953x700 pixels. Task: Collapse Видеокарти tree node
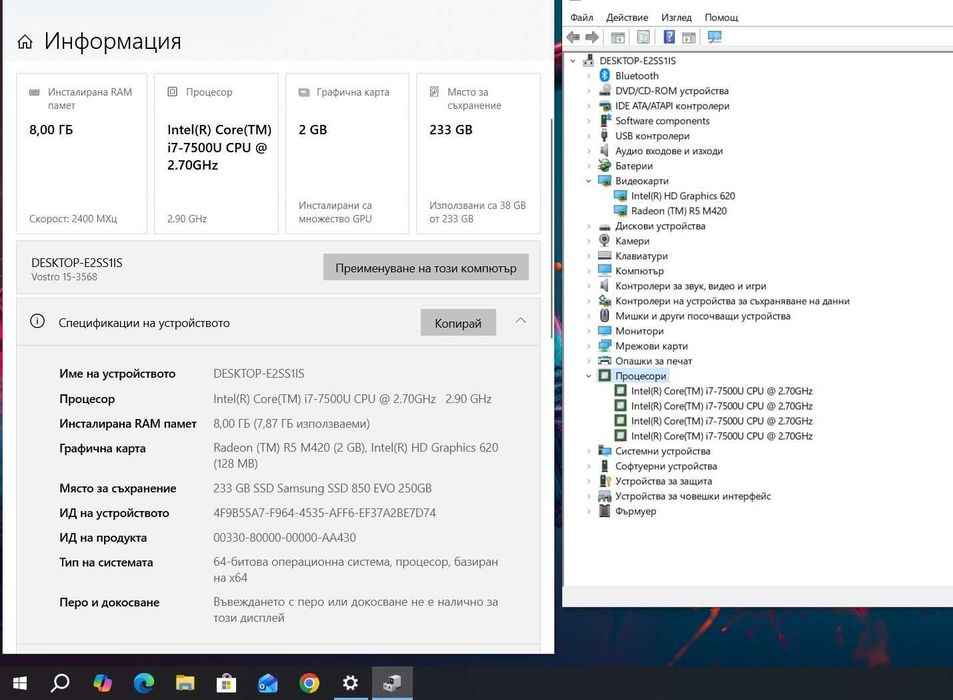click(588, 181)
